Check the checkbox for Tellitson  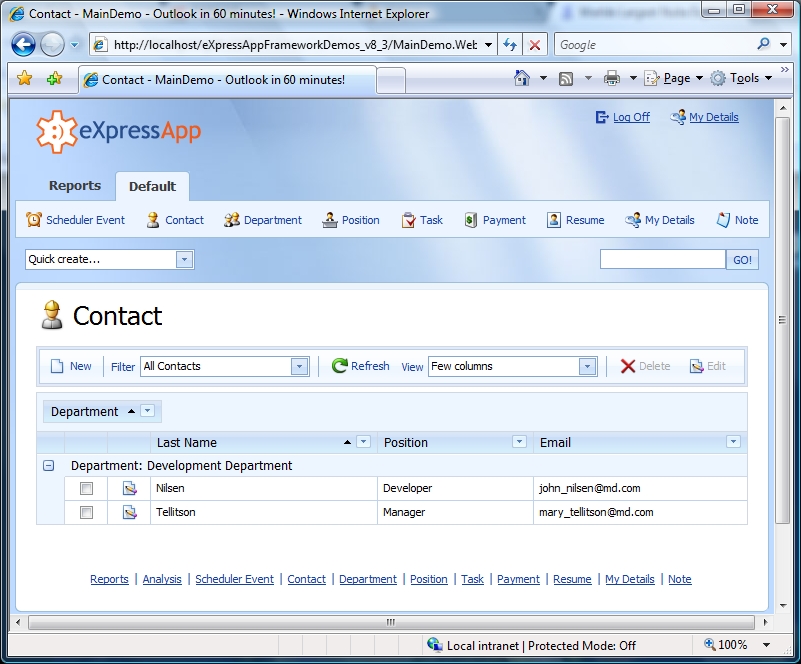coord(86,512)
